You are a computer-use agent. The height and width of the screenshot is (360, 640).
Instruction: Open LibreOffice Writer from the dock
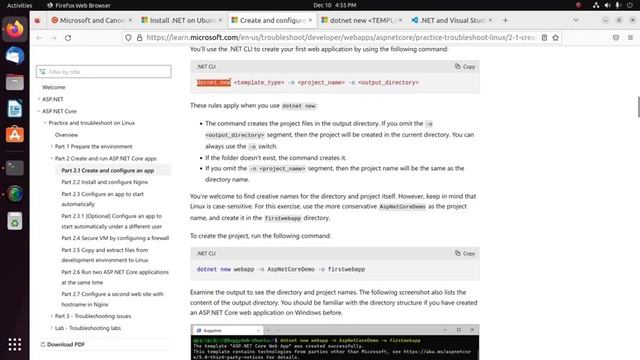[15, 109]
